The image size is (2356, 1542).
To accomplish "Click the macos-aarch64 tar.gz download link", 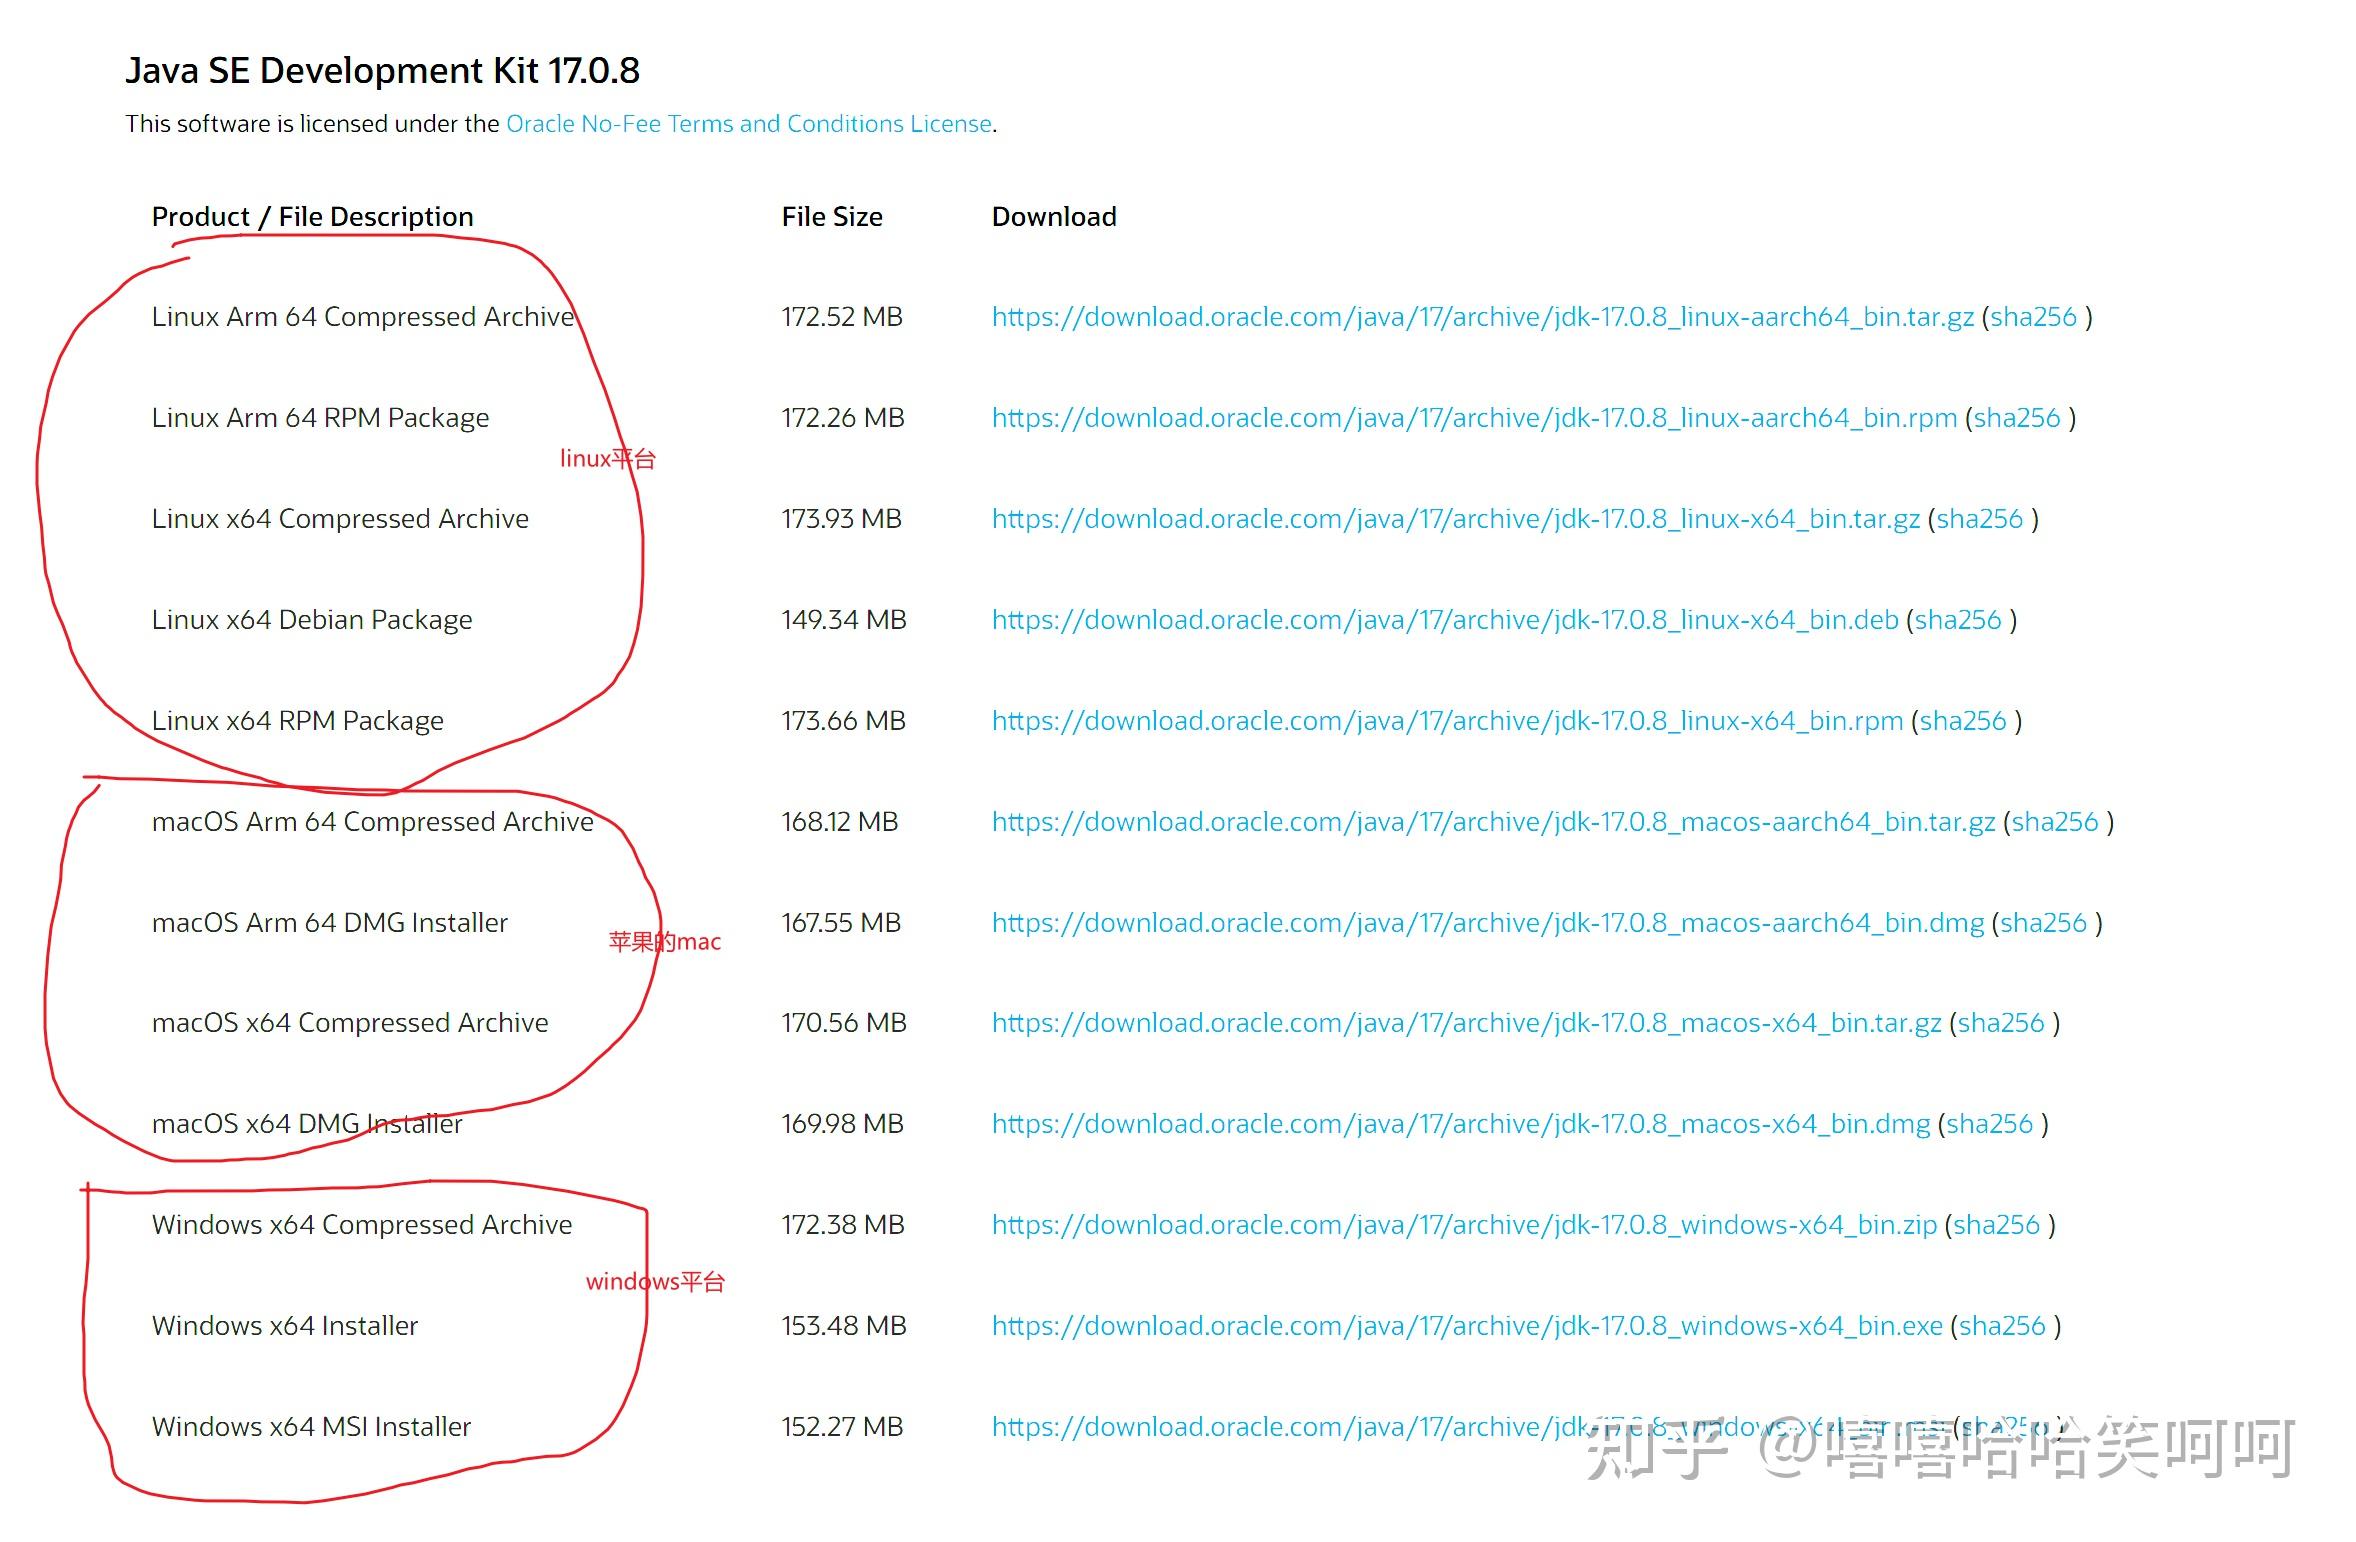I will pos(1492,822).
